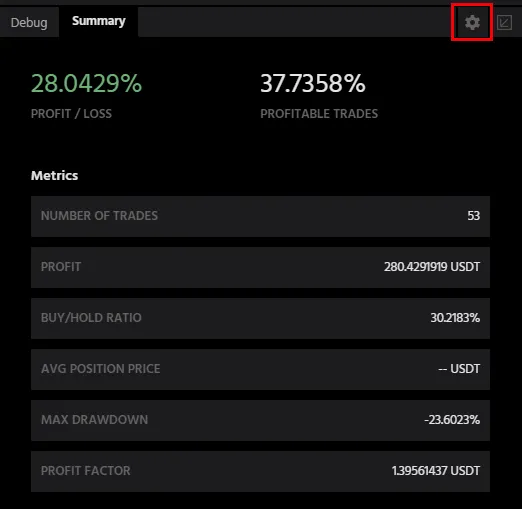Click the collapse panel arrow icon
This screenshot has width=522, height=509.
point(504,23)
